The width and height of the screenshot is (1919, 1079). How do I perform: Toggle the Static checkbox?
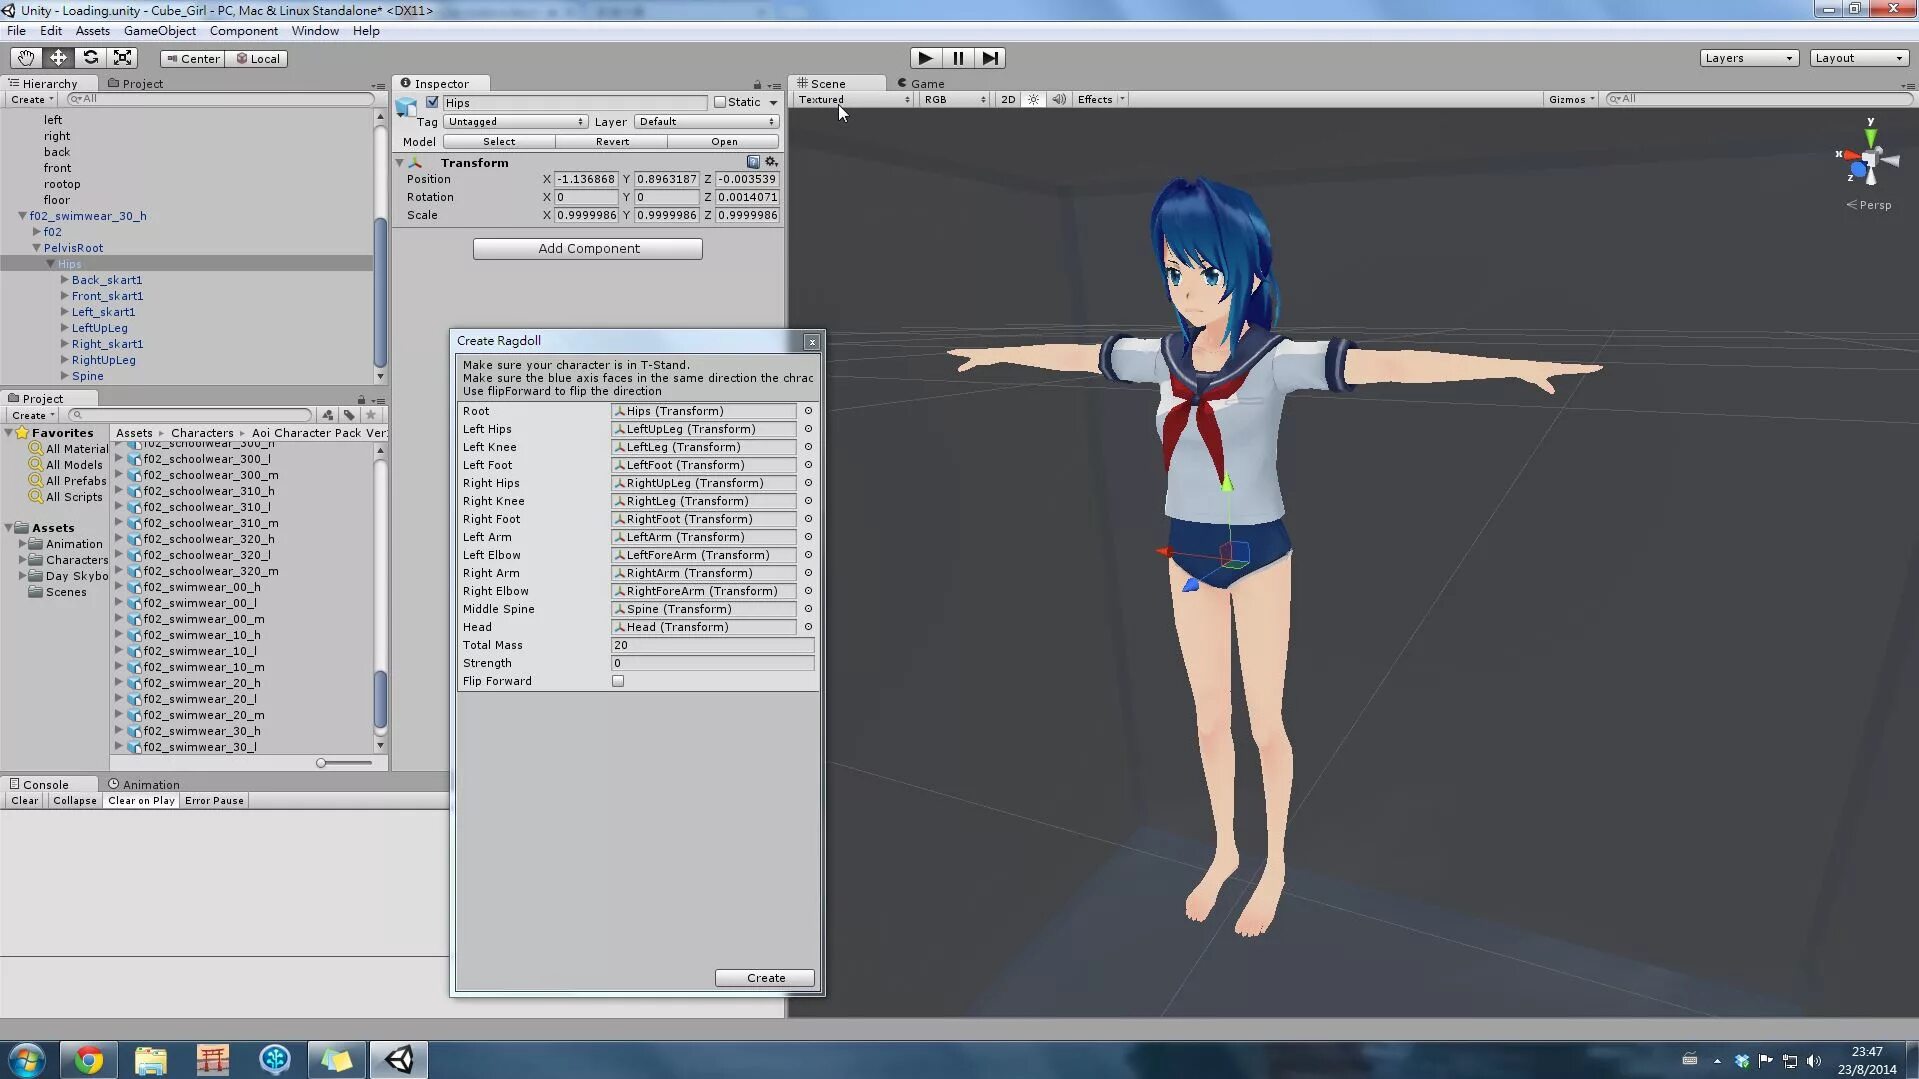tap(719, 102)
